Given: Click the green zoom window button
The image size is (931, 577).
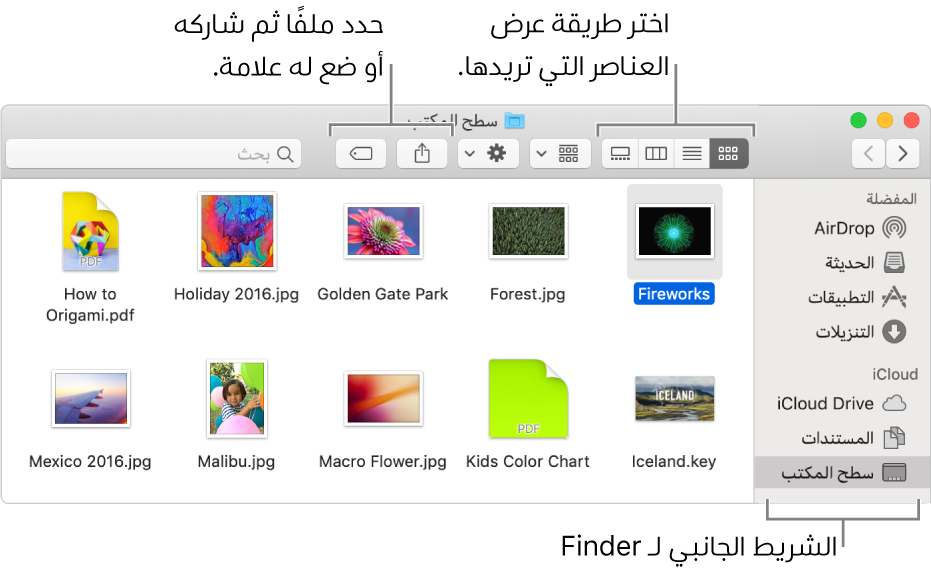Looking at the screenshot, I should tap(858, 121).
